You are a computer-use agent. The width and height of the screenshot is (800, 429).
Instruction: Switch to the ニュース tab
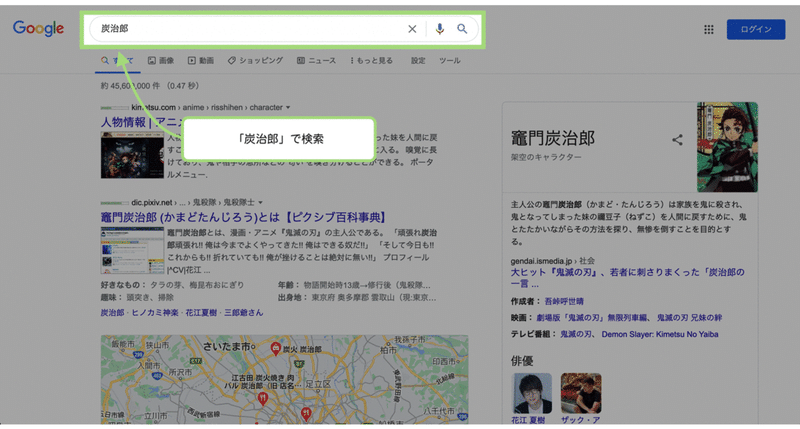tap(316, 61)
